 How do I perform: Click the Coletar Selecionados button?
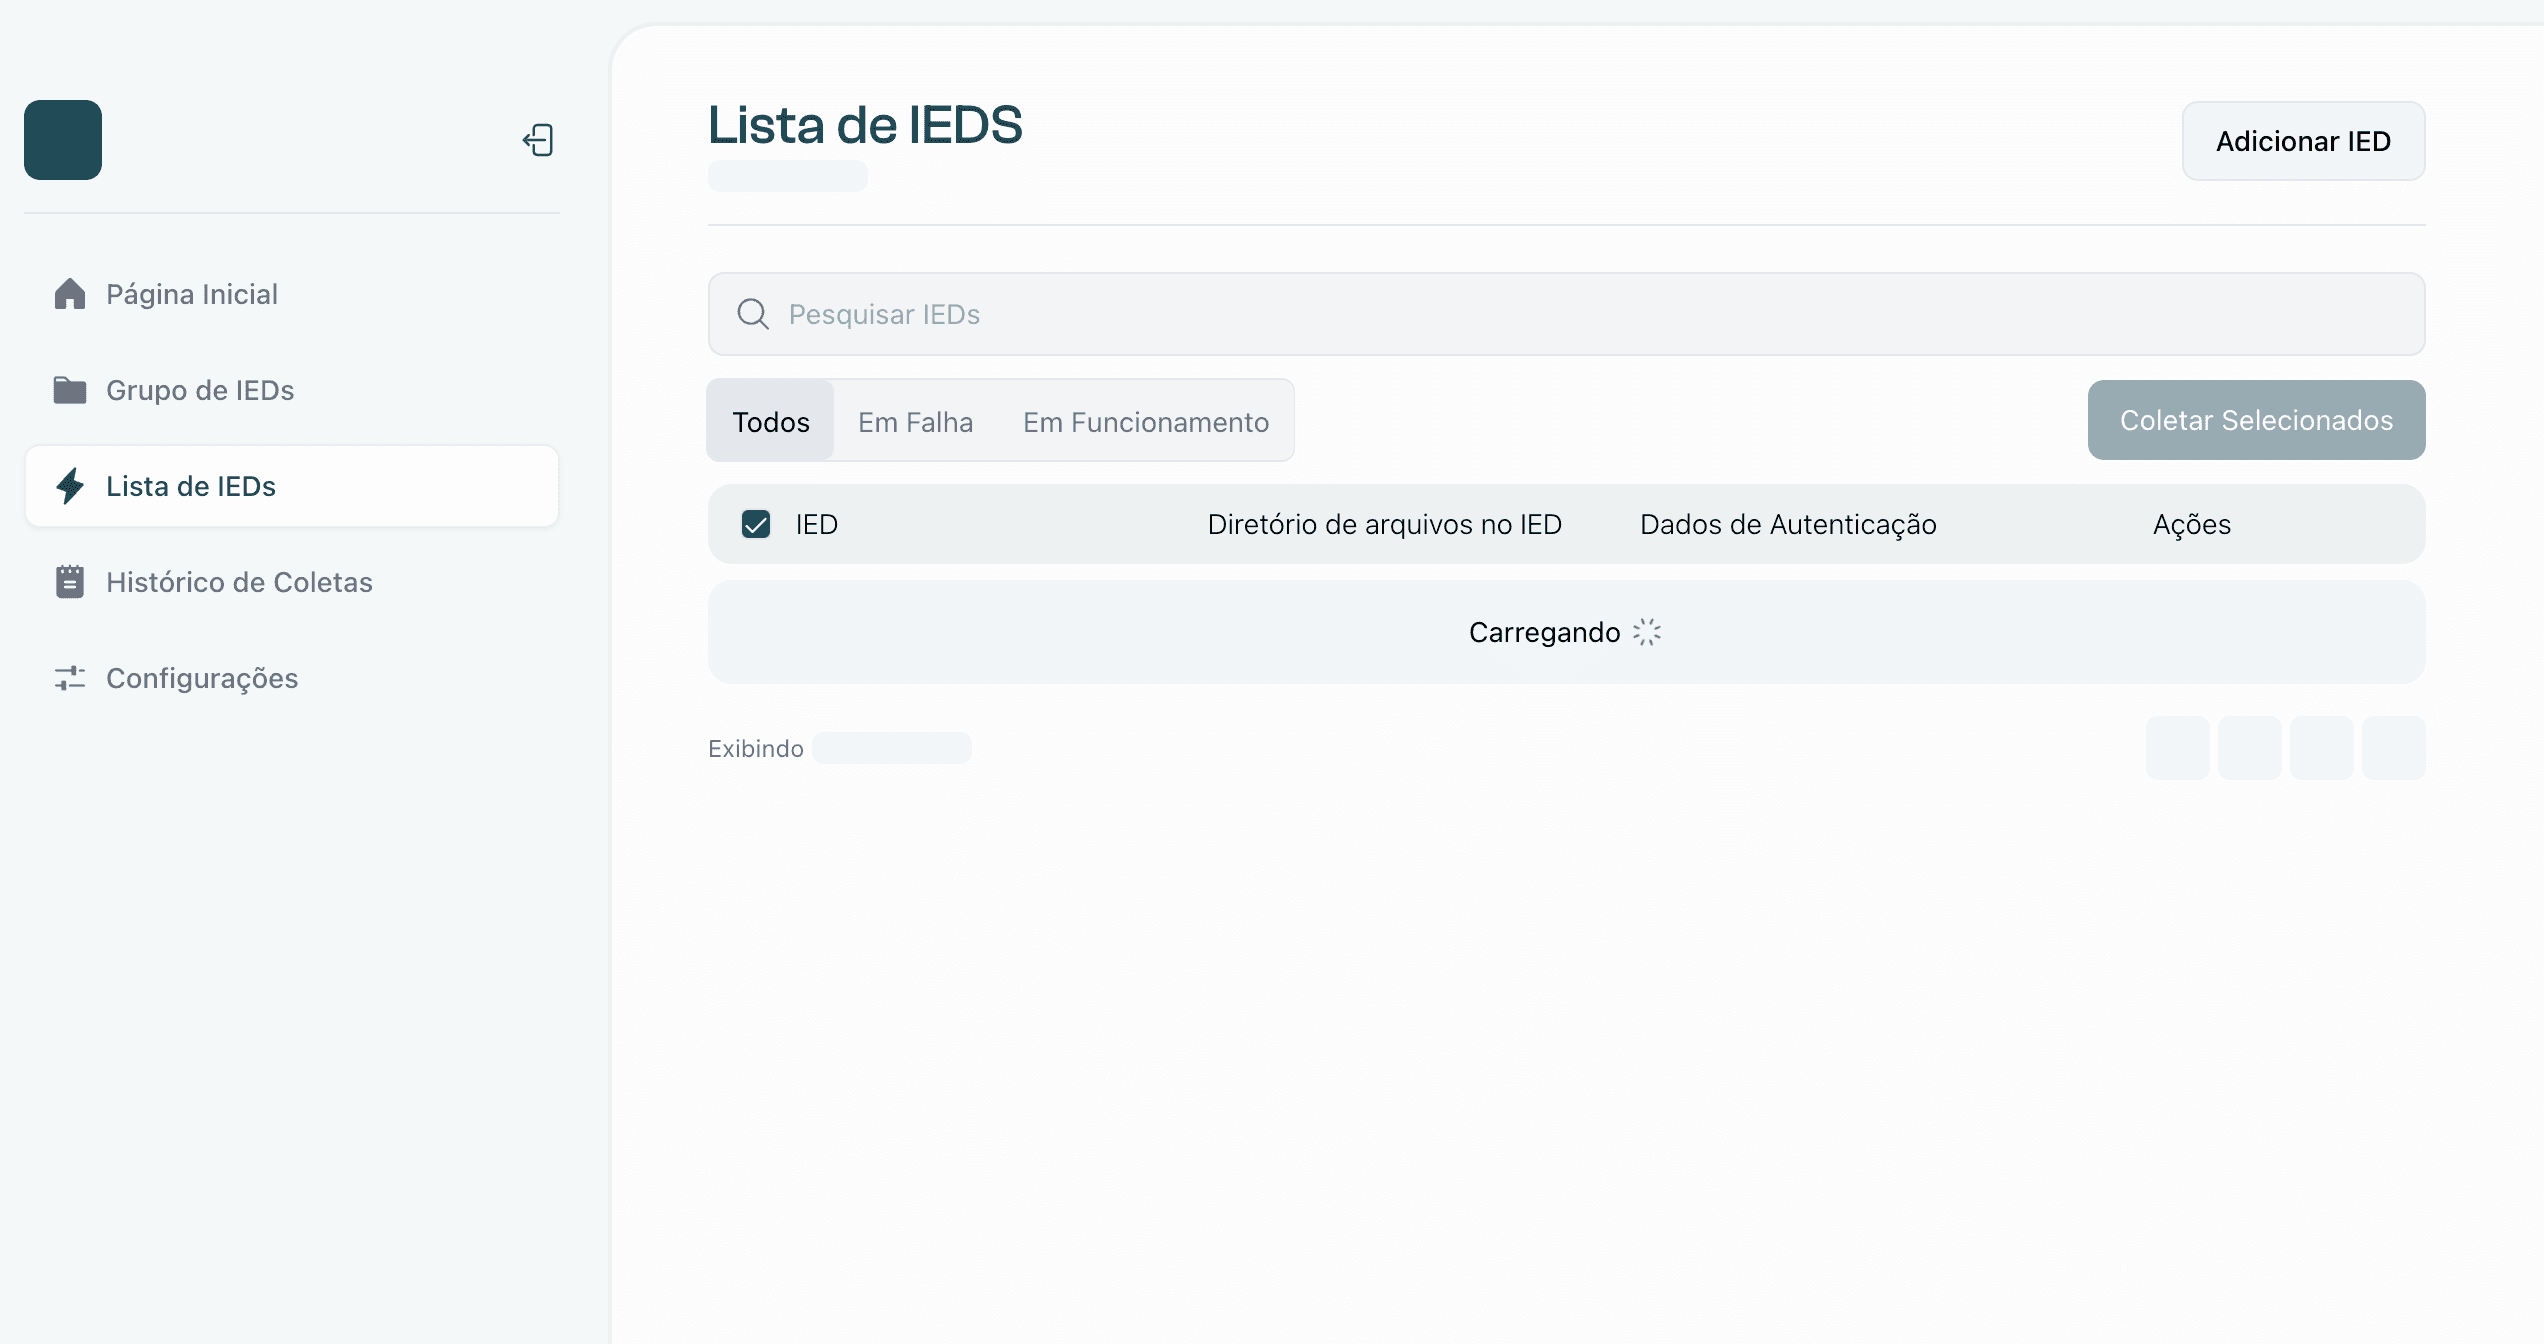click(2257, 420)
